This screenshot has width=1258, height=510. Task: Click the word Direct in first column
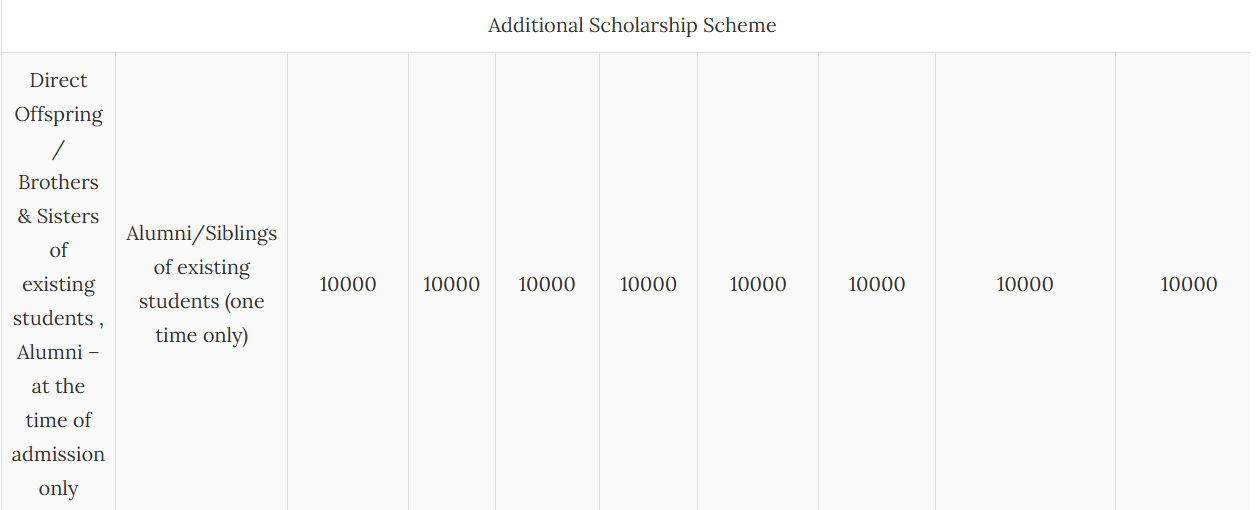(58, 81)
